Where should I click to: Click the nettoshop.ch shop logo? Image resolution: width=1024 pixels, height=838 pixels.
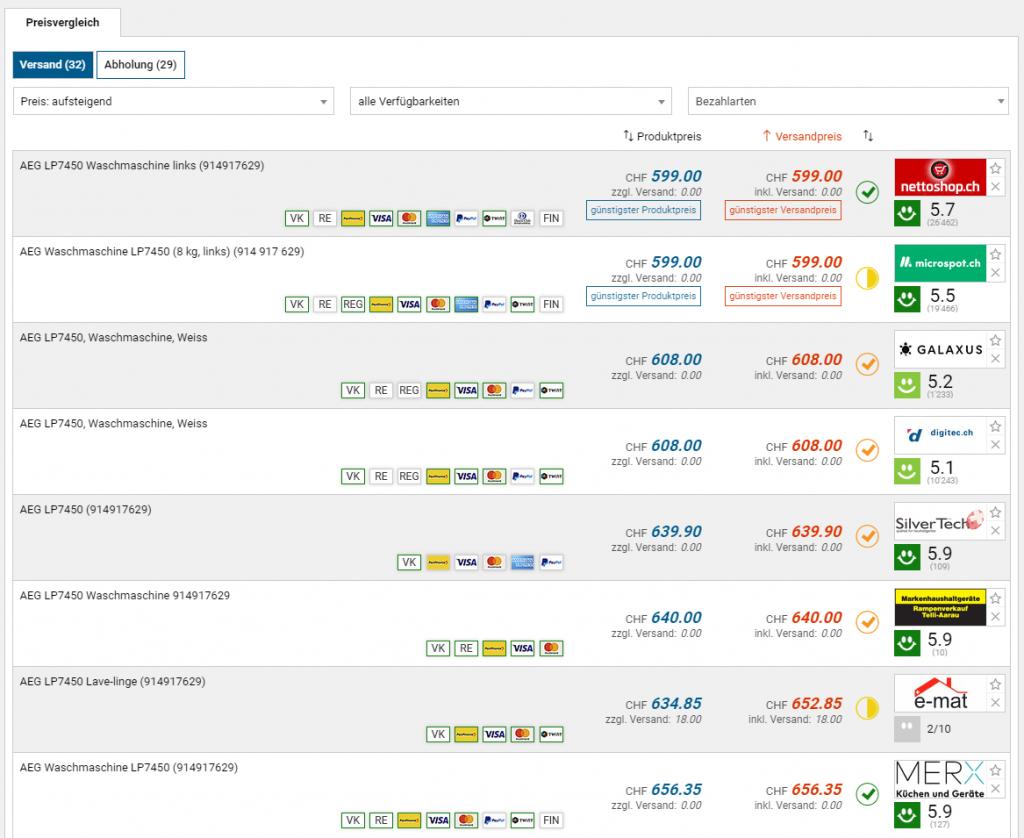(x=940, y=177)
